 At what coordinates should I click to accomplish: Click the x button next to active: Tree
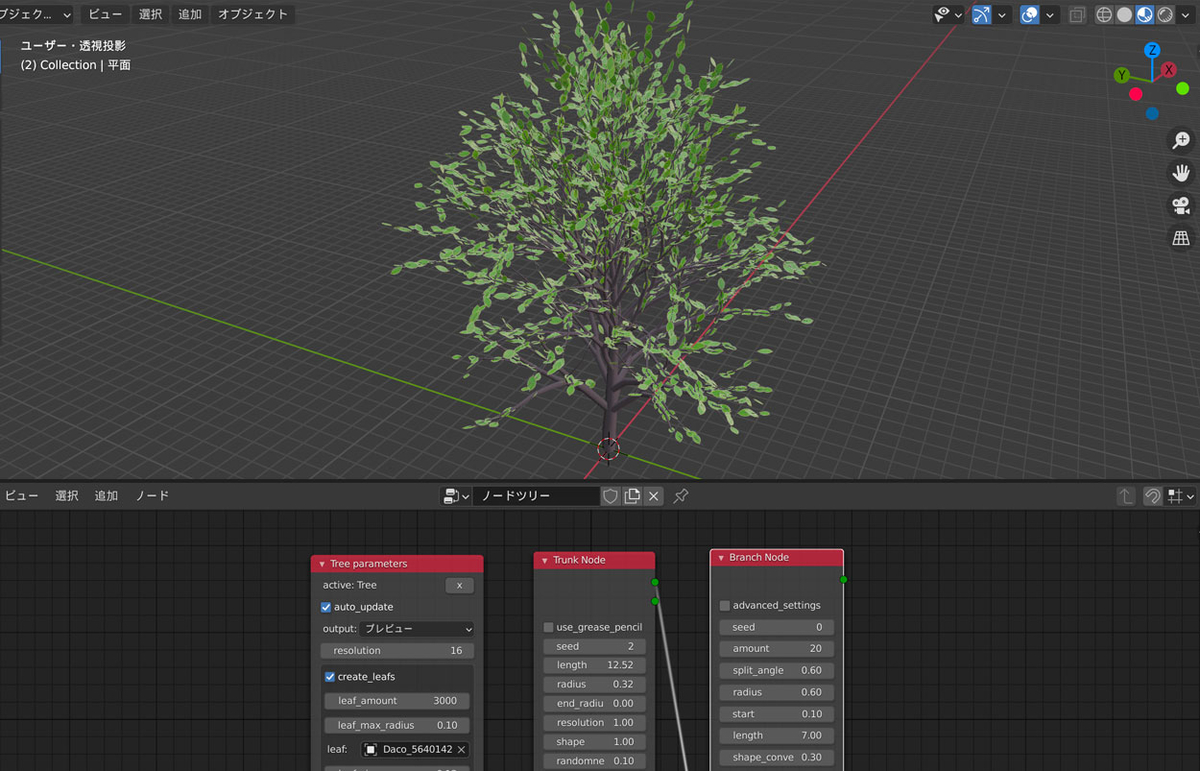coord(459,585)
